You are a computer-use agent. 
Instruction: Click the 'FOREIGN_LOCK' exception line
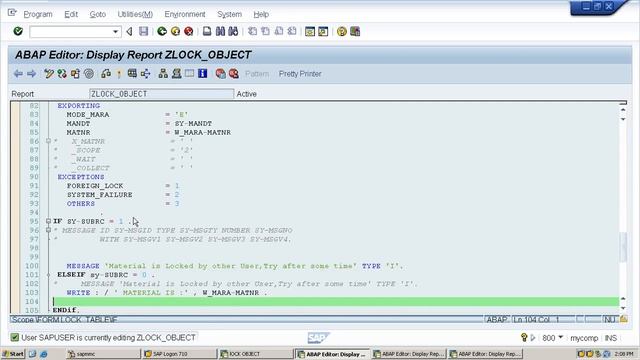[123, 186]
